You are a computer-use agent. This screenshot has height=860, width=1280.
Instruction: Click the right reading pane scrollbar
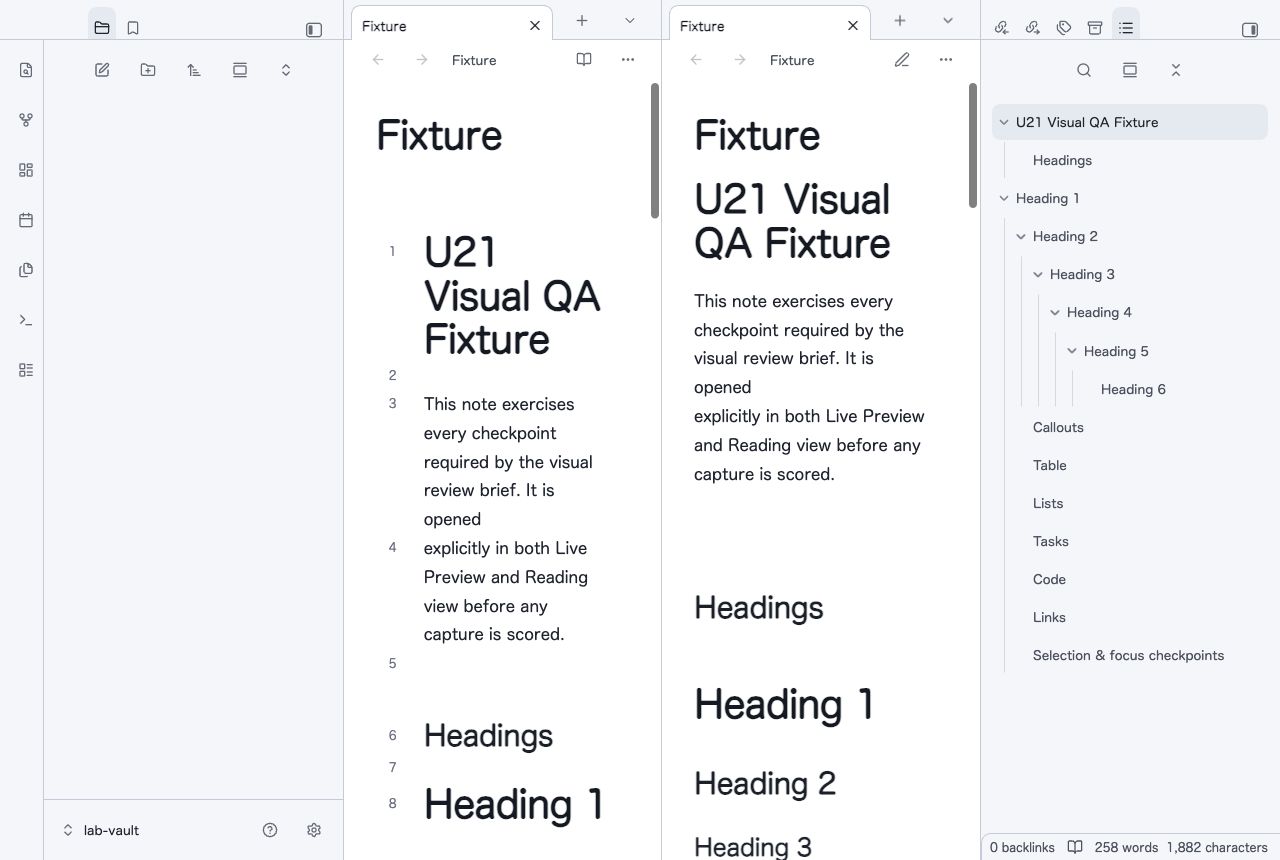pos(973,145)
